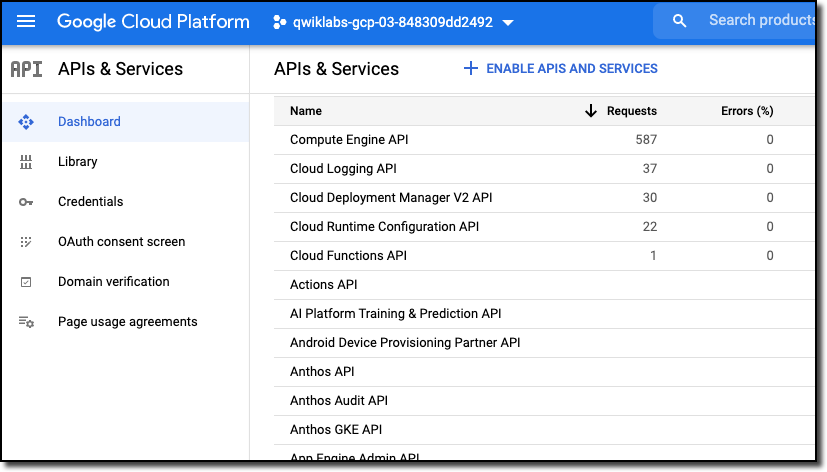Click the 30 requests value
Image resolution: width=827 pixels, height=472 pixels.
(x=650, y=198)
